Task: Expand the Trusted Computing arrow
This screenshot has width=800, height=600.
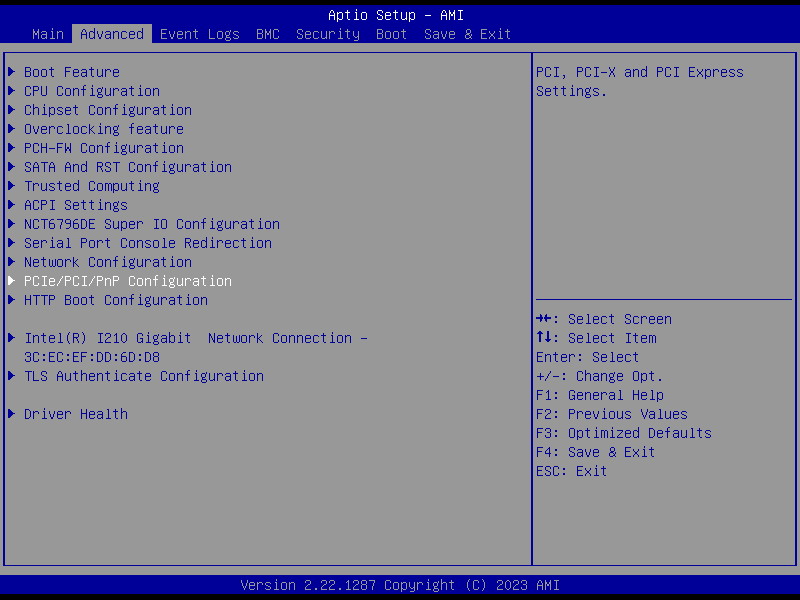Action: pyautogui.click(x=12, y=186)
